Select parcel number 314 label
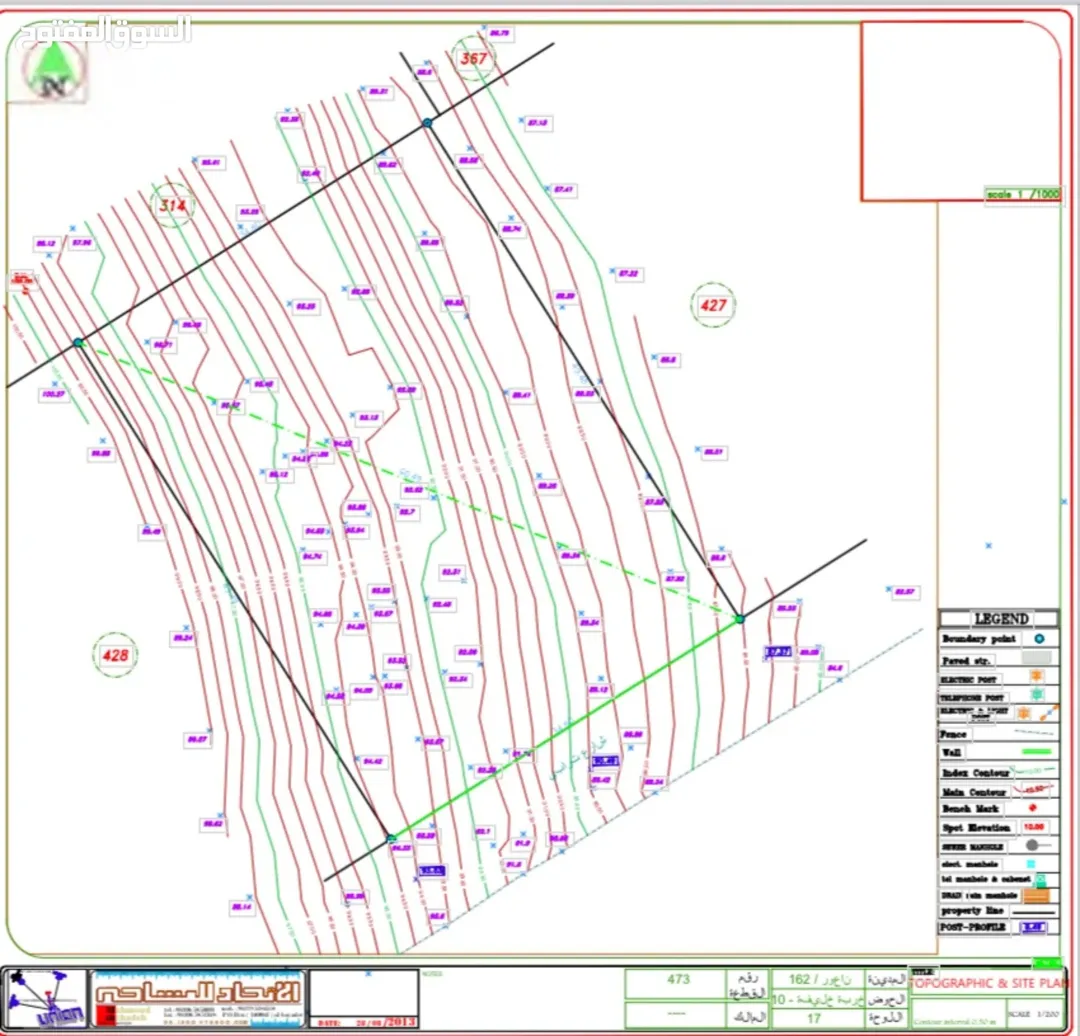Viewport: 1080px width, 1036px height. 172,205
